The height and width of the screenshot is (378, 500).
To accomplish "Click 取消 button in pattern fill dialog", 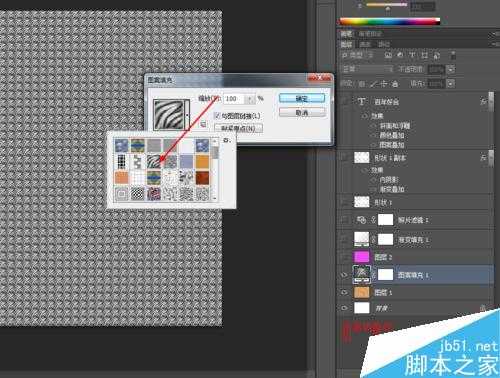I will [302, 112].
